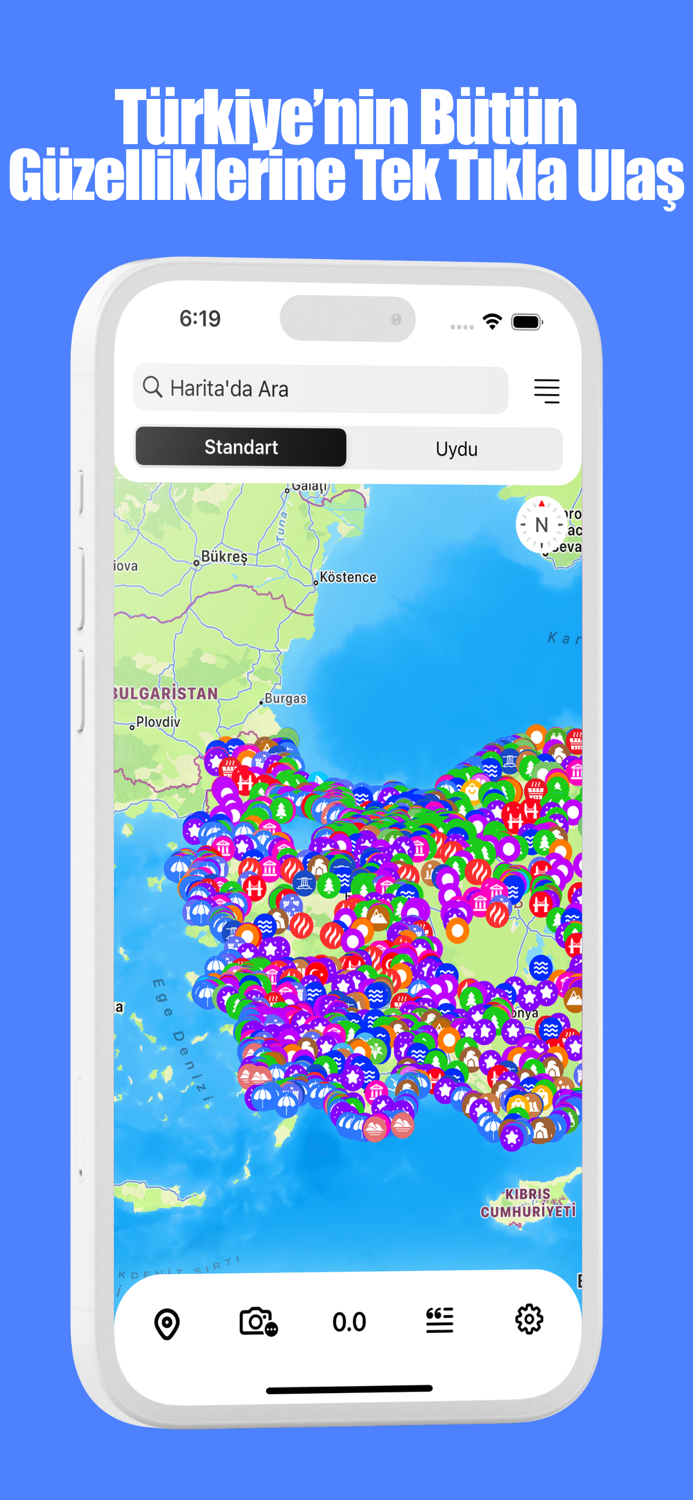
Task: Tap the Wi-Fi status icon
Action: point(492,321)
